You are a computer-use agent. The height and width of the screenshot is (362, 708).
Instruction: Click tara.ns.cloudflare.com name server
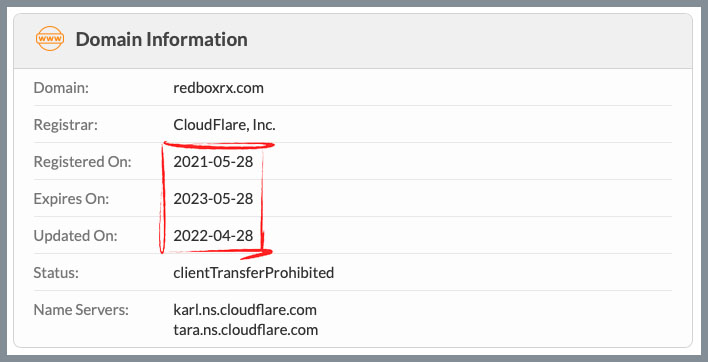[246, 330]
